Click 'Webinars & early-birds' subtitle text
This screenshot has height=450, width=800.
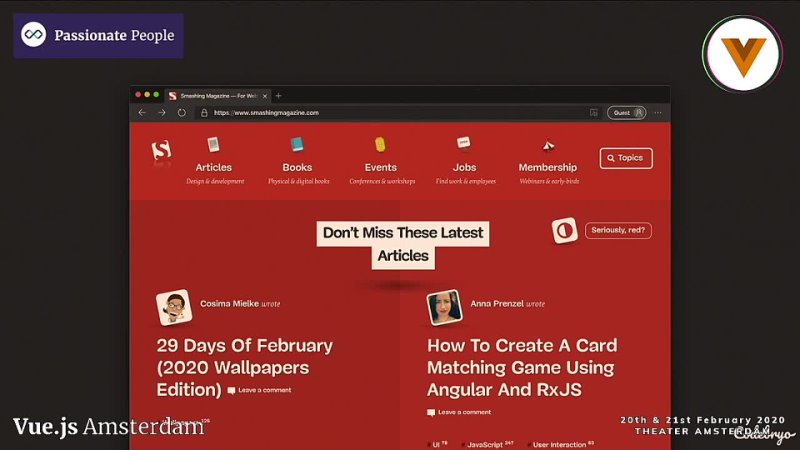[x=549, y=181]
